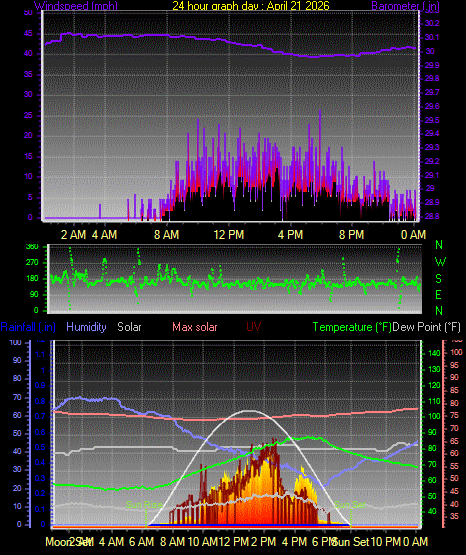Screen dimensions: 466x555
Task: Click the 2 AM label under the wind chart
Action: (x=73, y=234)
